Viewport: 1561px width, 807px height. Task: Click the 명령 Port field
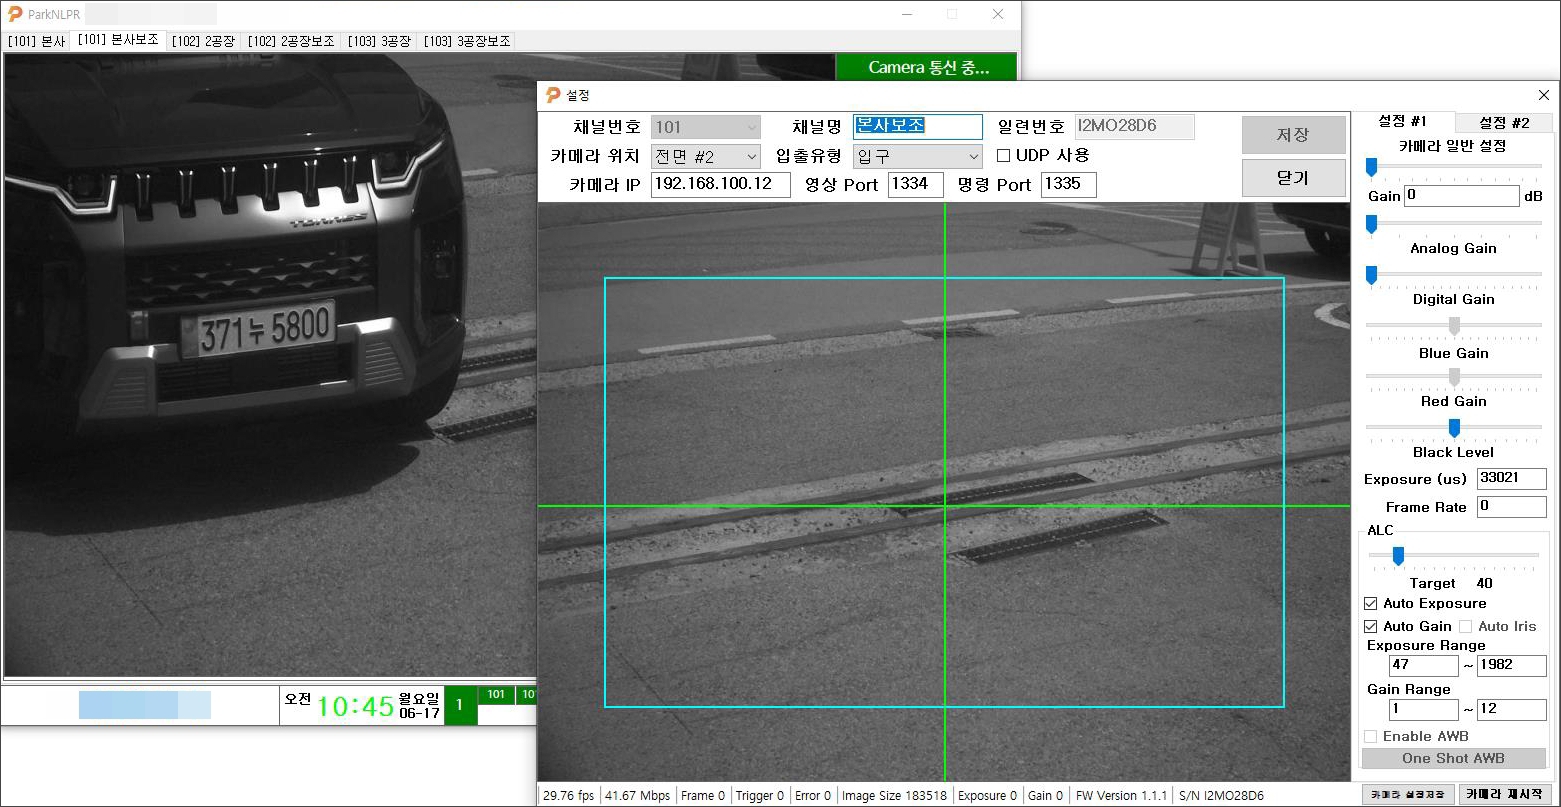pyautogui.click(x=1069, y=185)
